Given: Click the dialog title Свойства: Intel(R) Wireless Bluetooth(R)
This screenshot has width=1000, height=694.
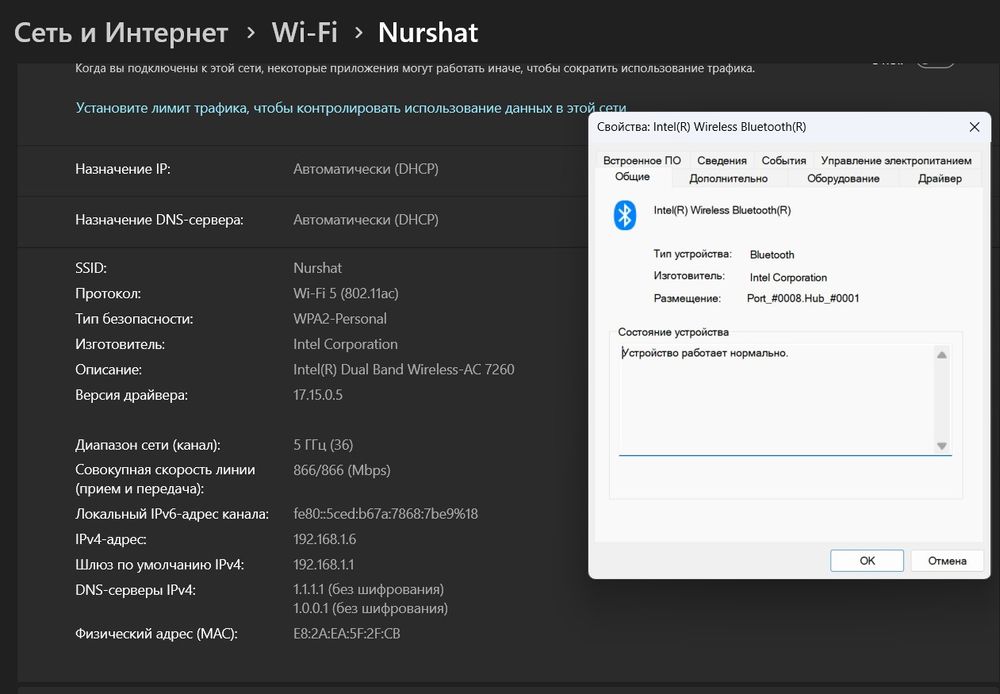Looking at the screenshot, I should click(702, 127).
